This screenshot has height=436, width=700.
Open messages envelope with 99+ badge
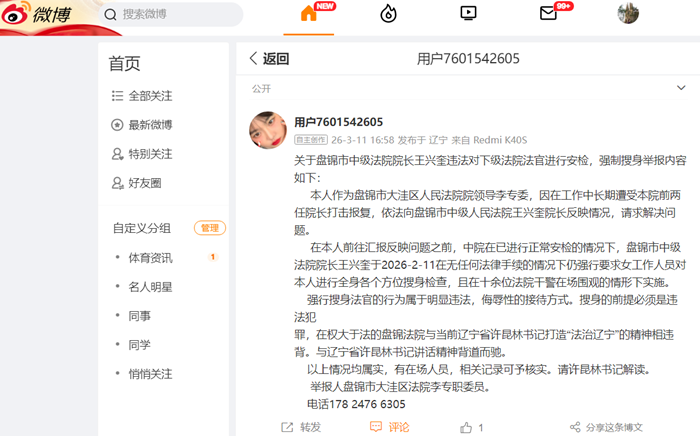pyautogui.click(x=548, y=14)
